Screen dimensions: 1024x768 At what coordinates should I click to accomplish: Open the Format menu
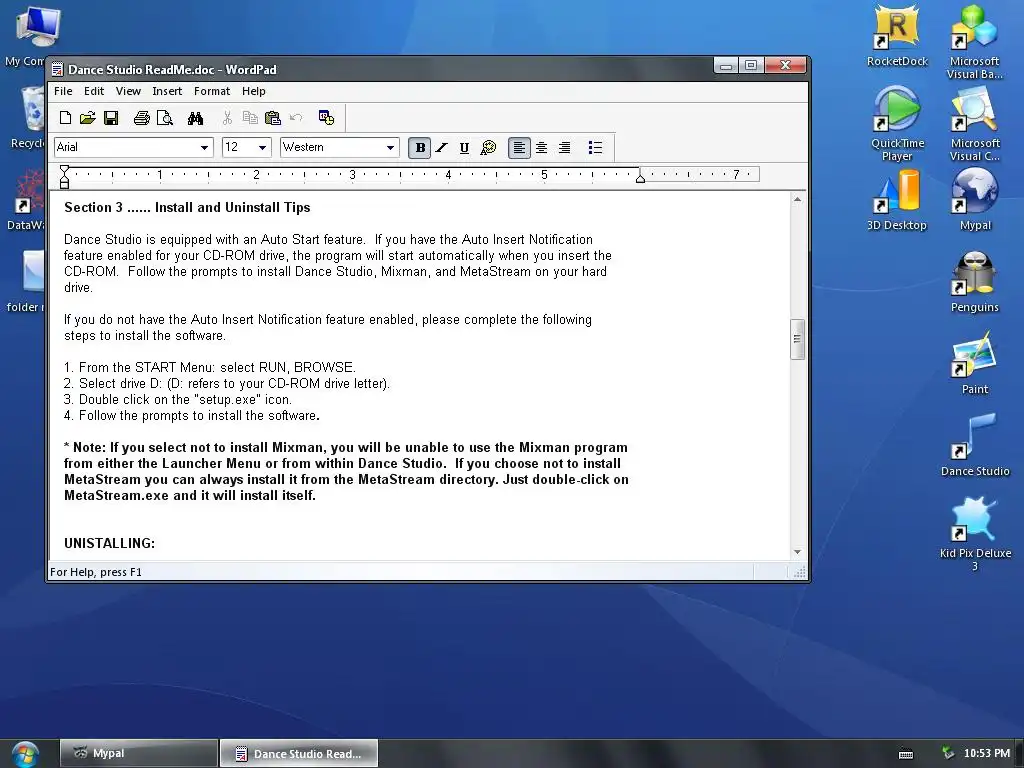pyautogui.click(x=212, y=91)
